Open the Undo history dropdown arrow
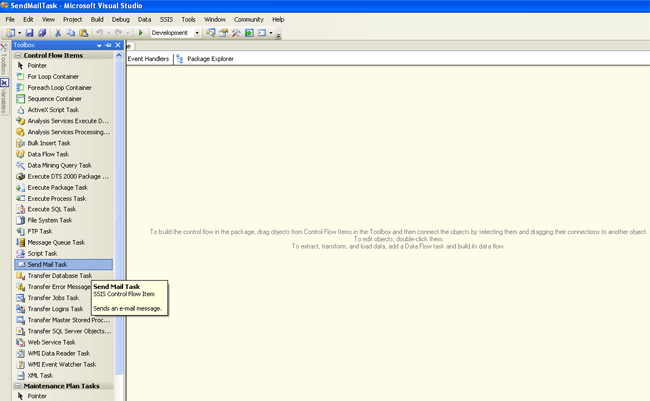 (109, 33)
